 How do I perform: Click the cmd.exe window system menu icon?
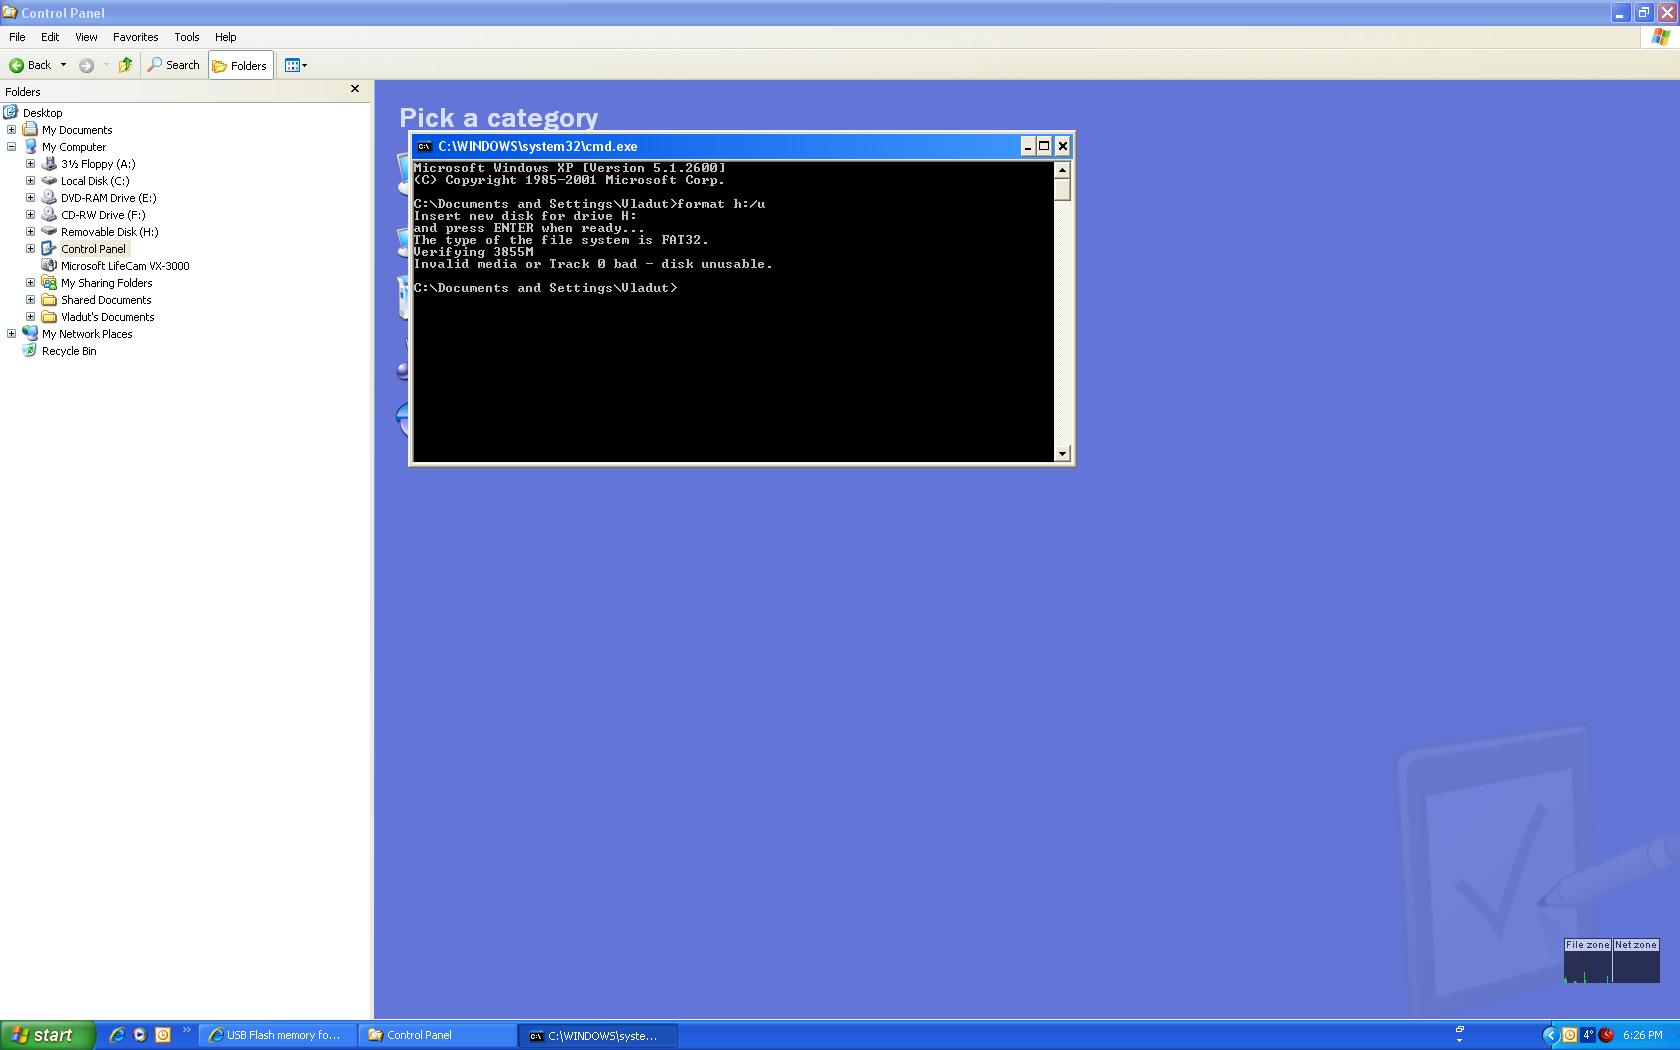(x=424, y=146)
